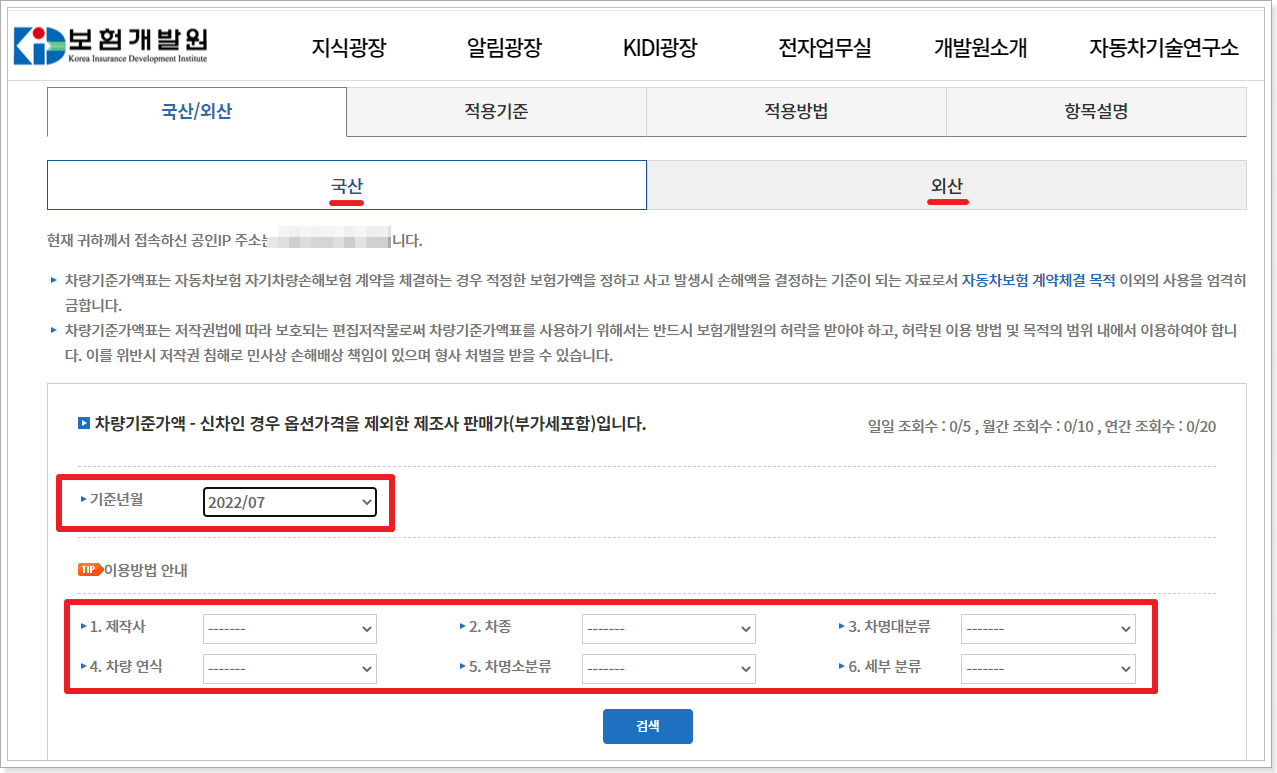The image size is (1277, 773).
Task: Open the 차종 vehicle type dropdown
Action: coord(668,629)
